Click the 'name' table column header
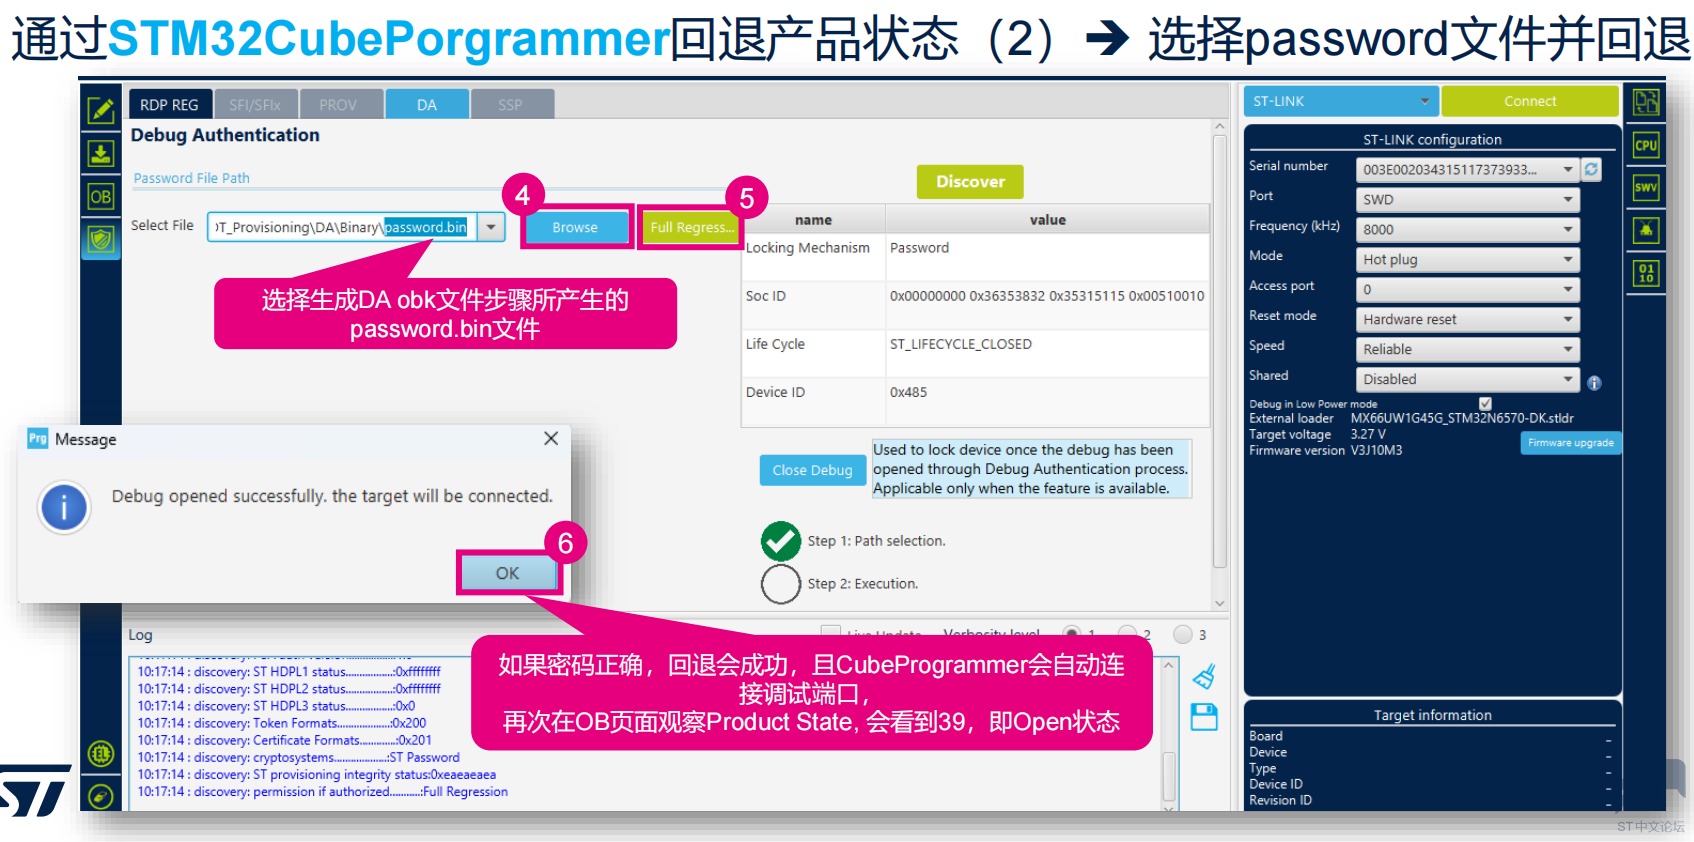 813,219
